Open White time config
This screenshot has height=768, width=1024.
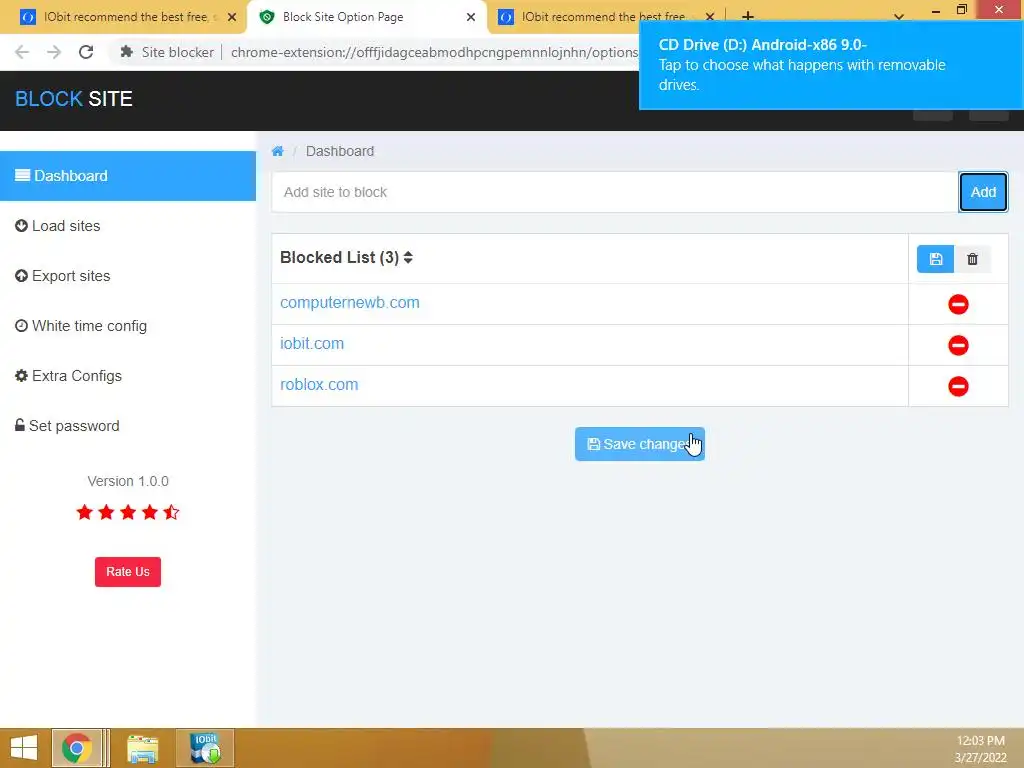click(81, 326)
